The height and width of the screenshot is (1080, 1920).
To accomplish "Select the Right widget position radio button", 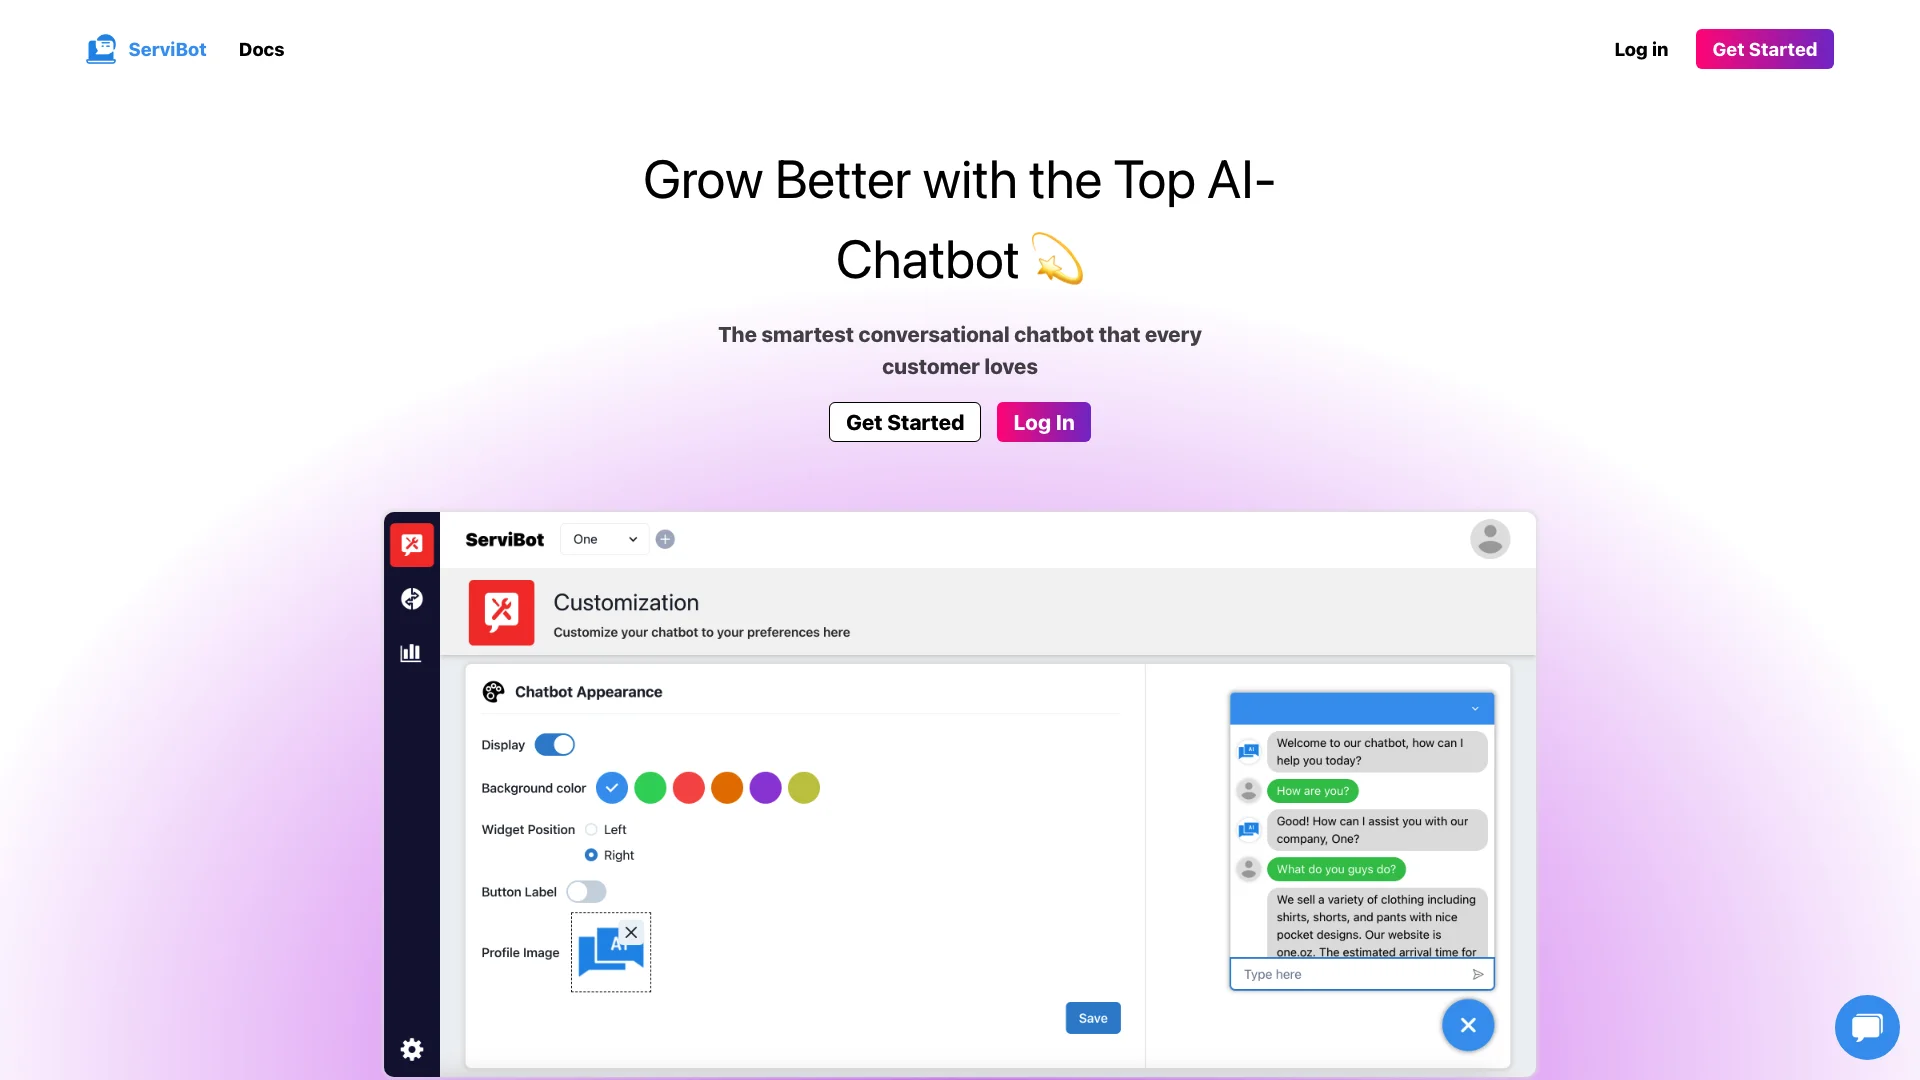I will point(591,855).
